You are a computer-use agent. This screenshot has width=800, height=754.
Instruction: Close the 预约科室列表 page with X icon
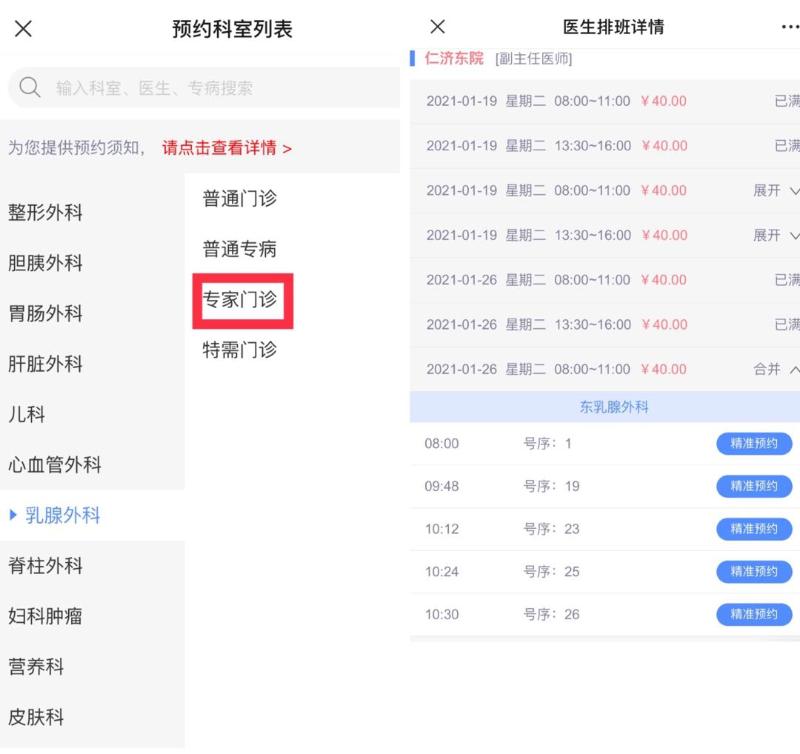[23, 29]
